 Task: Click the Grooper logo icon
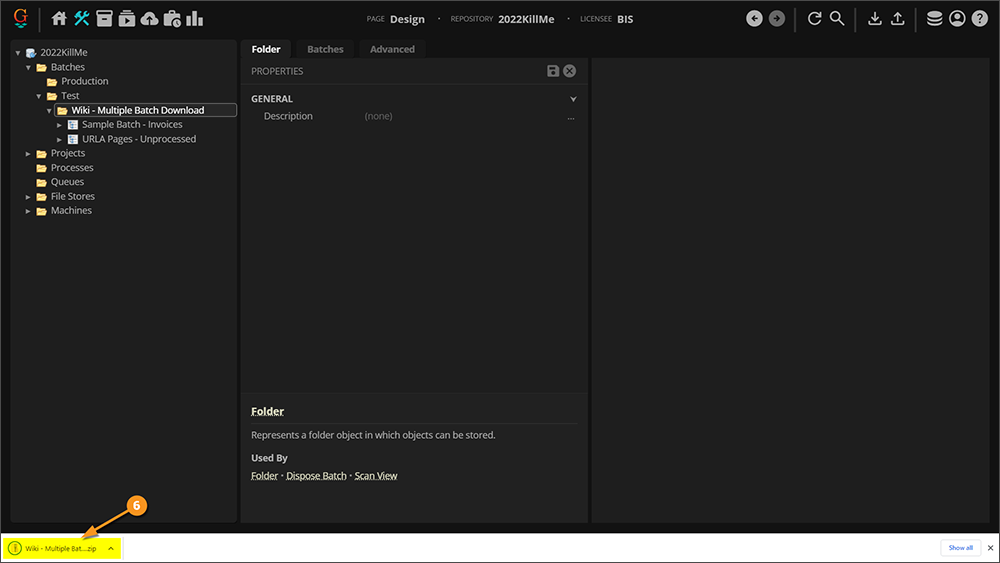click(x=20, y=18)
